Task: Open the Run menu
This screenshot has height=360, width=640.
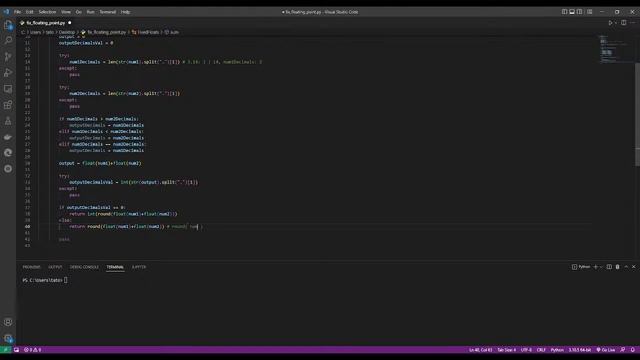Action: coord(91,12)
